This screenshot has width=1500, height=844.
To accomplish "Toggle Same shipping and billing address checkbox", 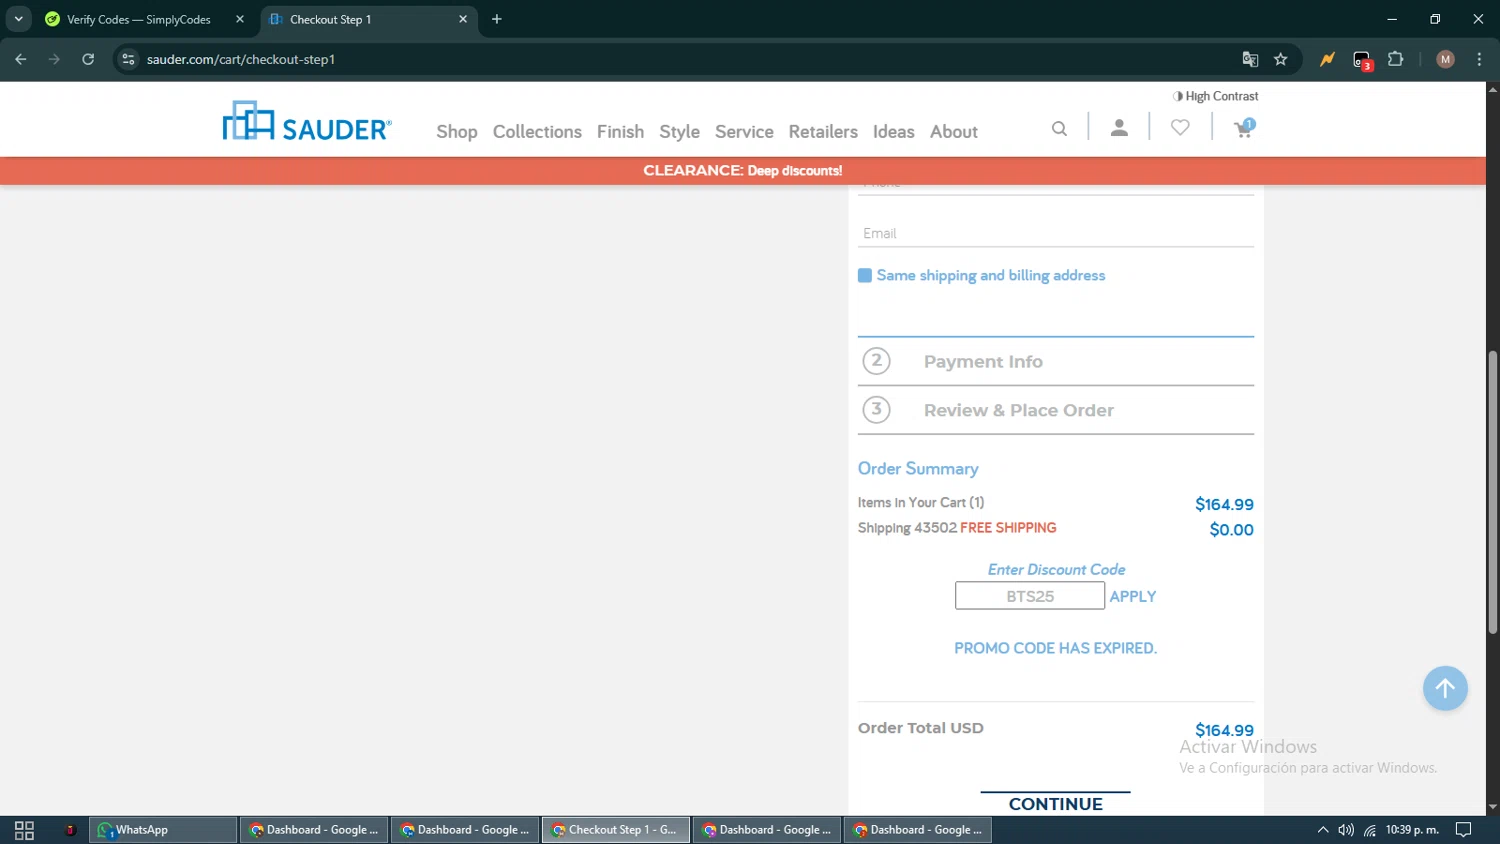I will click(865, 275).
